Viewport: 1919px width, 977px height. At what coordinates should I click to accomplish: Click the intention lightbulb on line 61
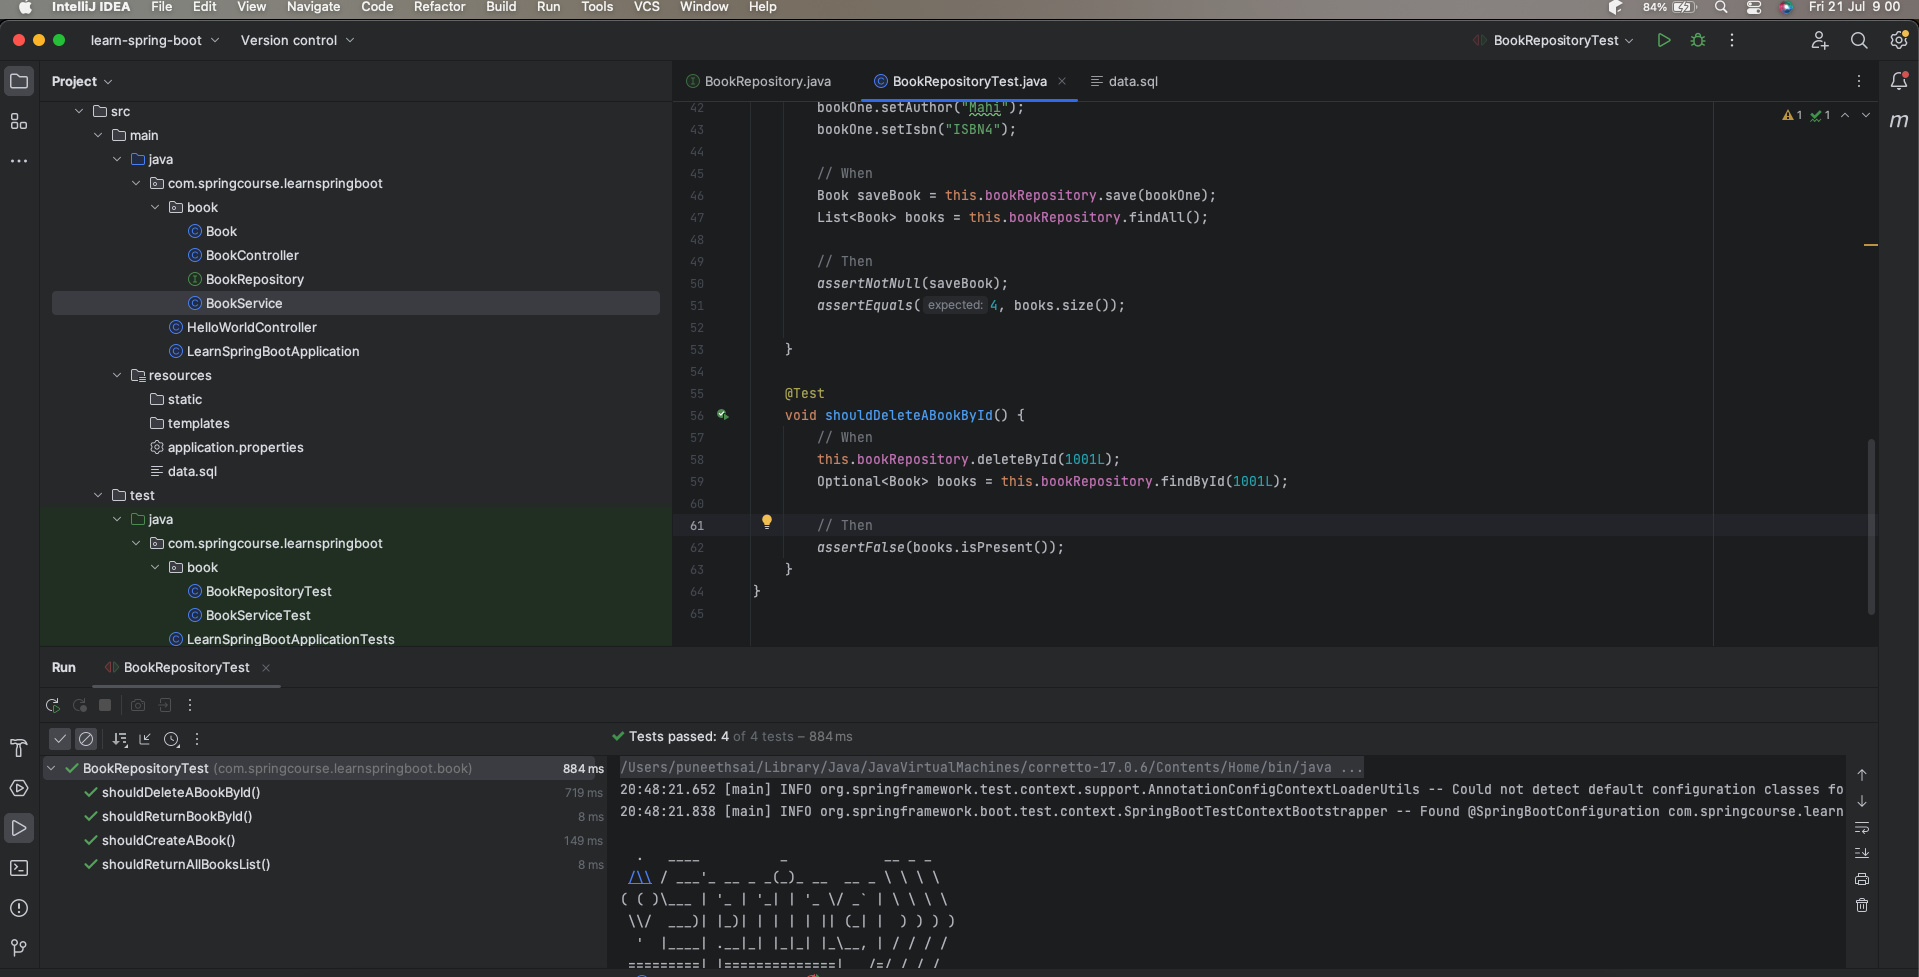(767, 522)
